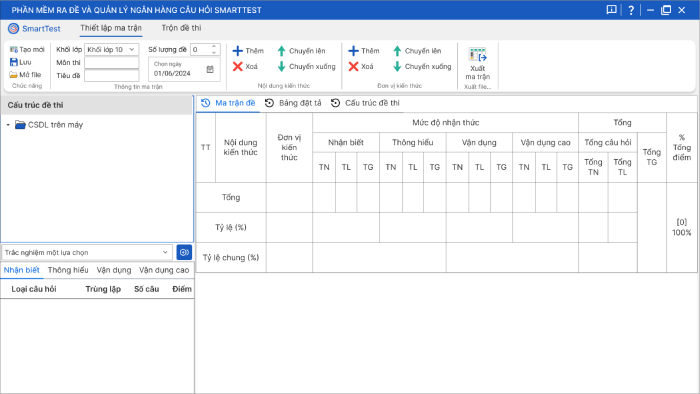Switch to Thiết lập ma trận tab
Viewport: 700px width, 394px height.
click(111, 28)
